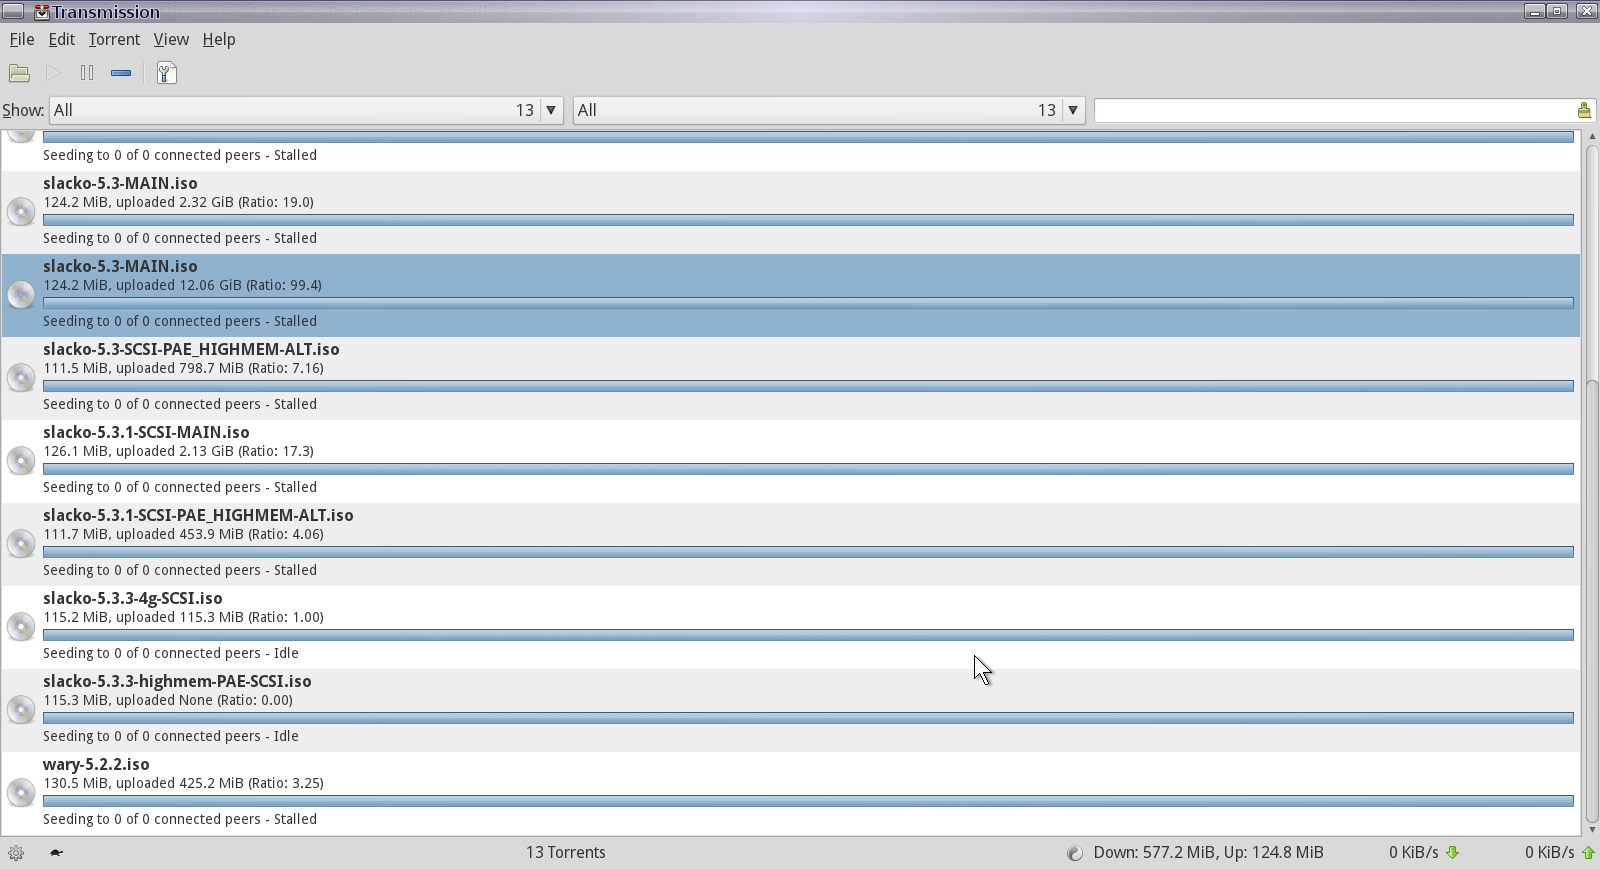Screen dimensions: 1600x869
Task: Click progress bar of wary-5.2.2.iso
Action: click(808, 801)
